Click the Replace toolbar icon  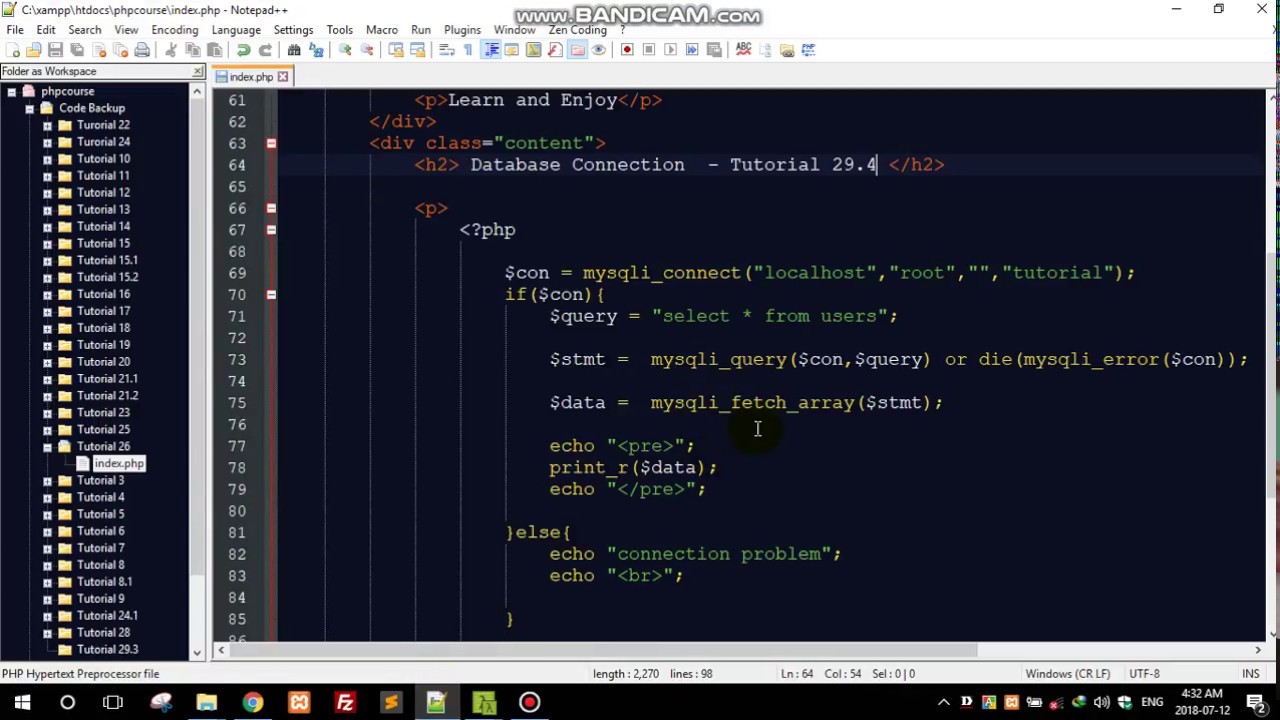tap(316, 50)
